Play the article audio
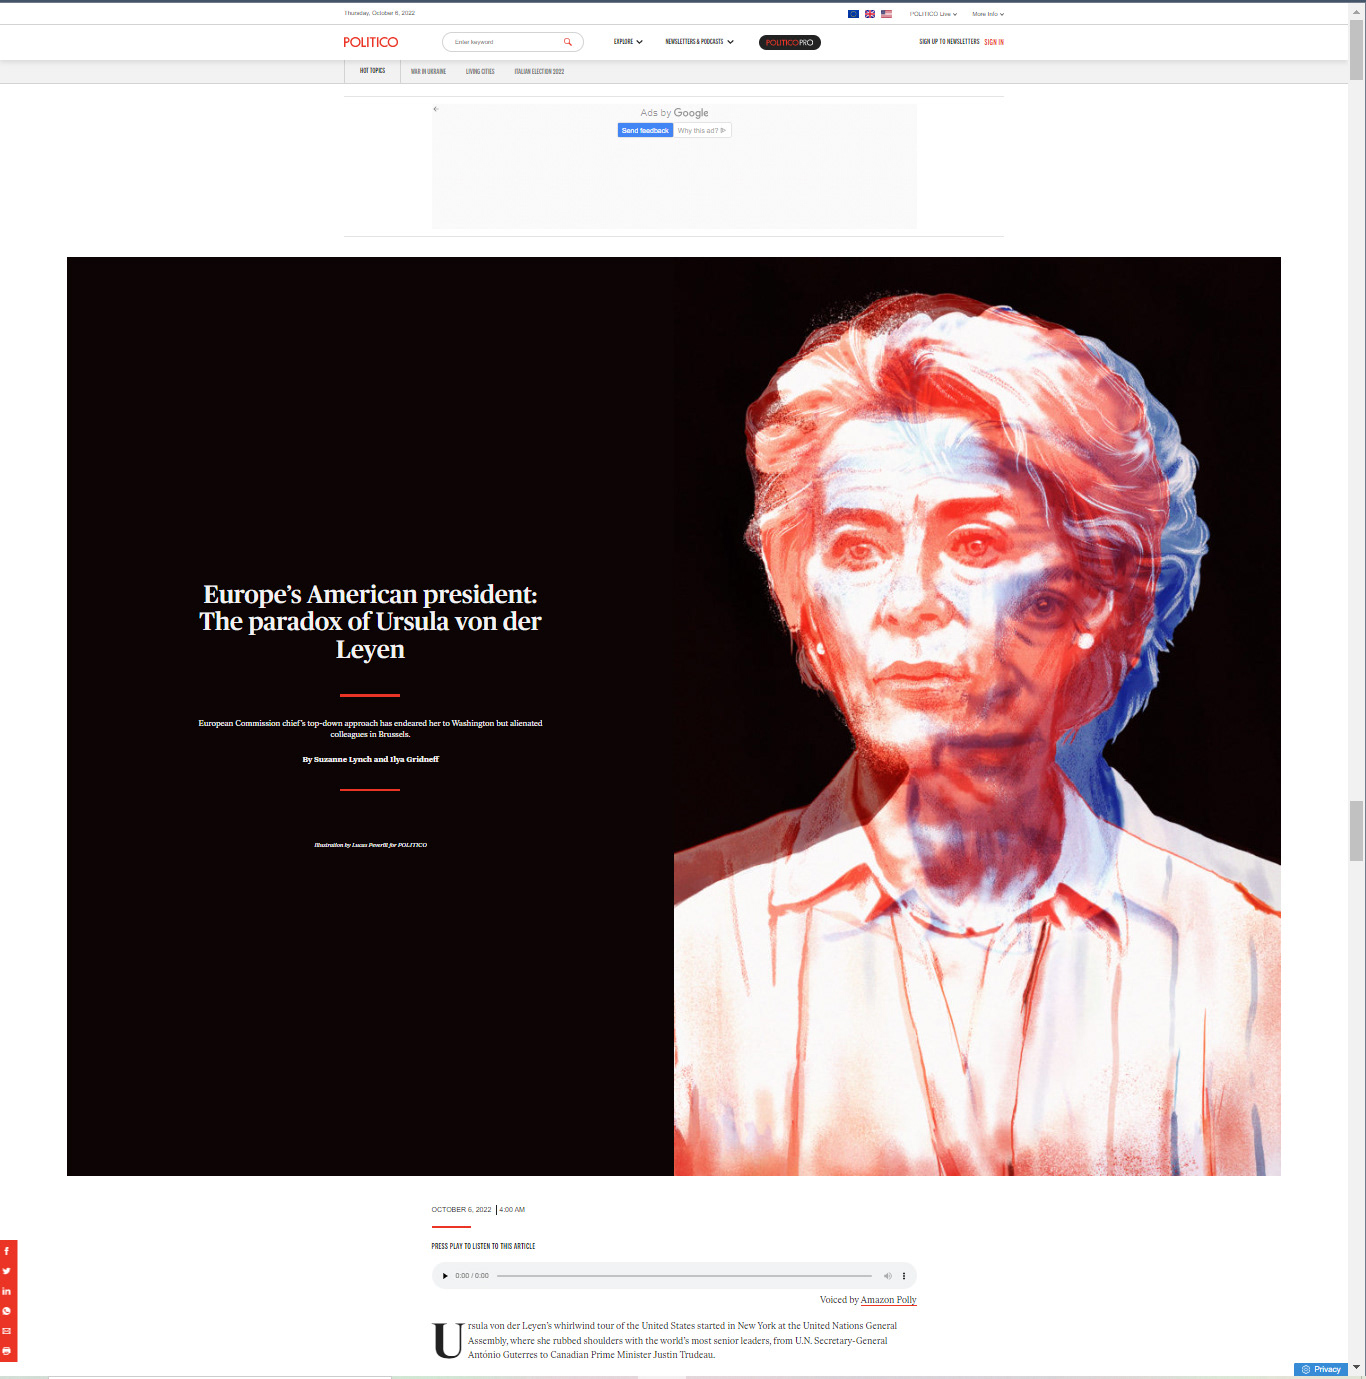Viewport: 1366px width, 1379px height. (x=445, y=1276)
